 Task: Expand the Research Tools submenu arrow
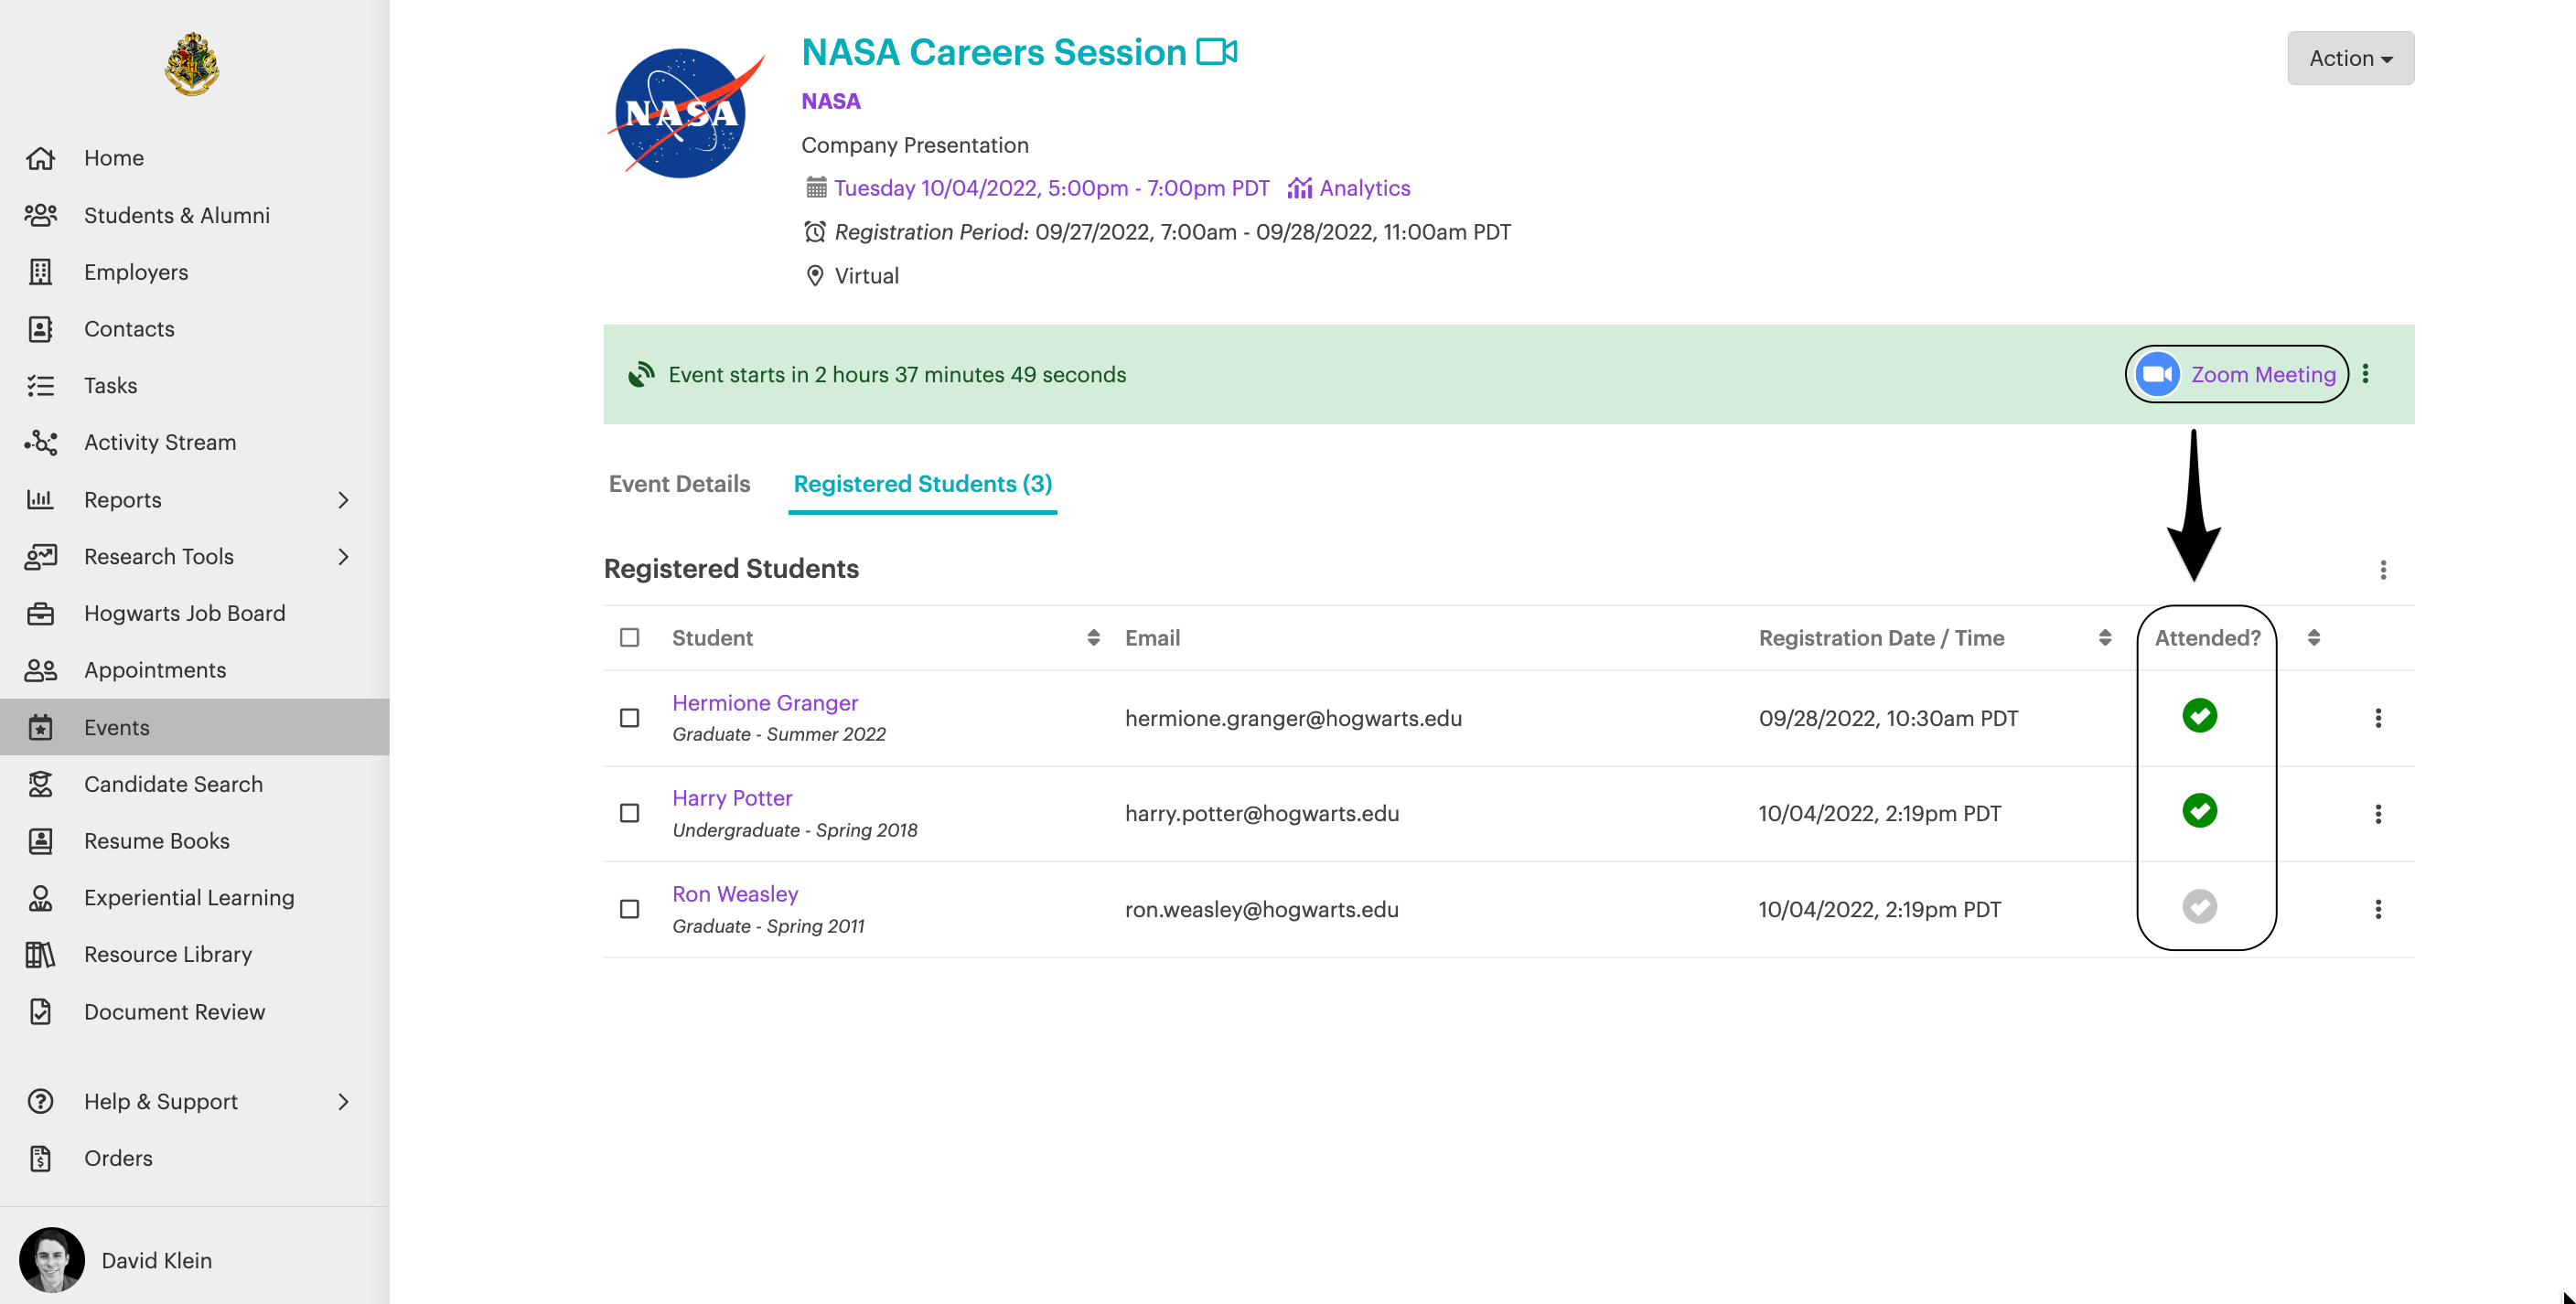(343, 556)
